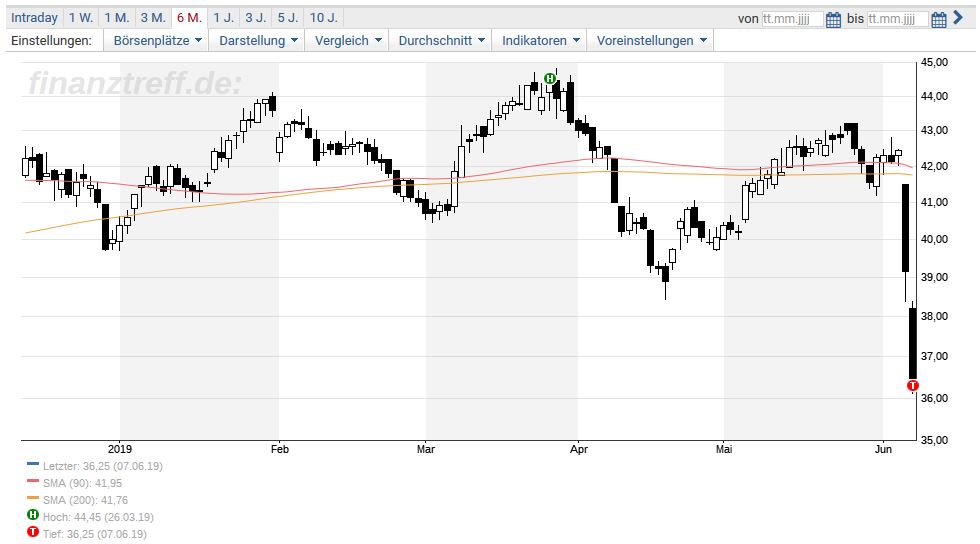Select the 1 W. timeframe tab
This screenshot has width=980, height=544.
[81, 18]
